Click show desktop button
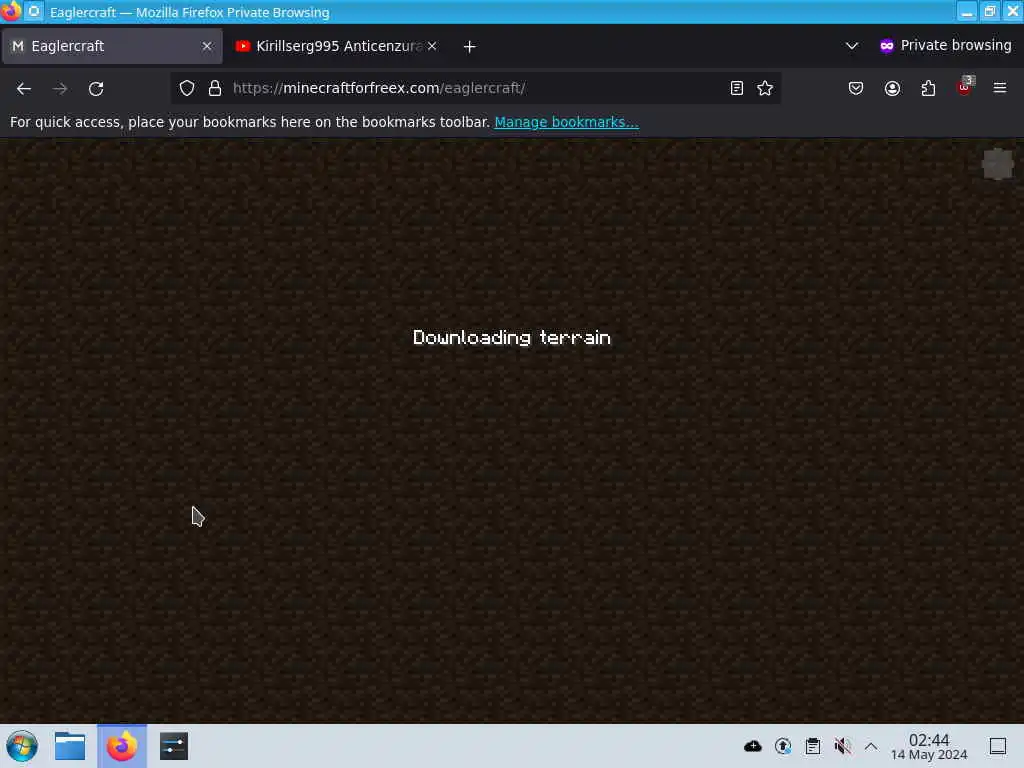Image resolution: width=1024 pixels, height=768 pixels. tap(997, 746)
